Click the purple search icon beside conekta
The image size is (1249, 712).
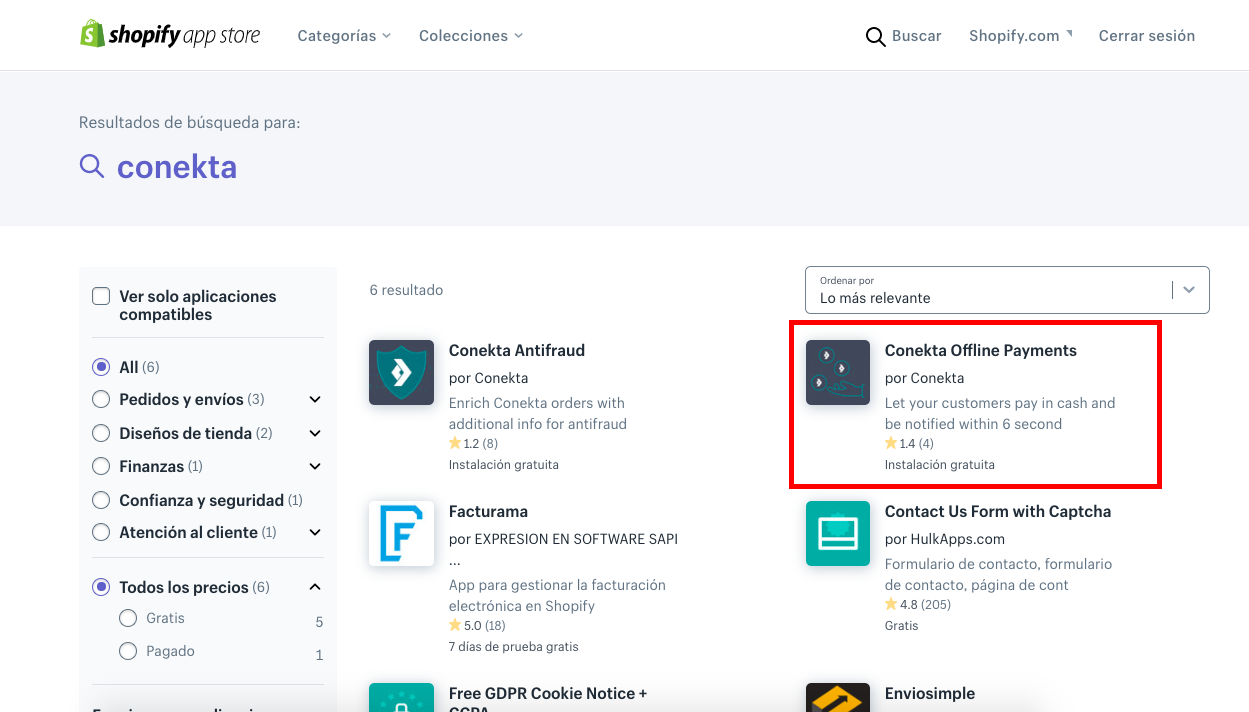[92, 166]
